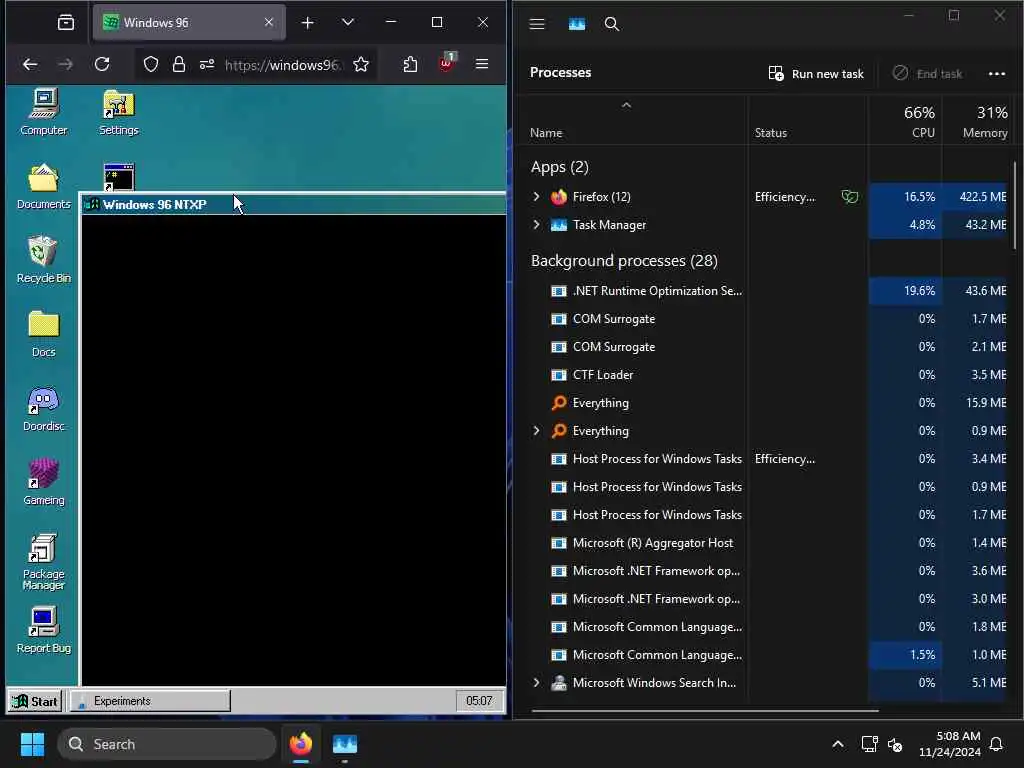Viewport: 1024px width, 768px height.
Task: Click Firefox in the Windows taskbar
Action: pos(301,744)
